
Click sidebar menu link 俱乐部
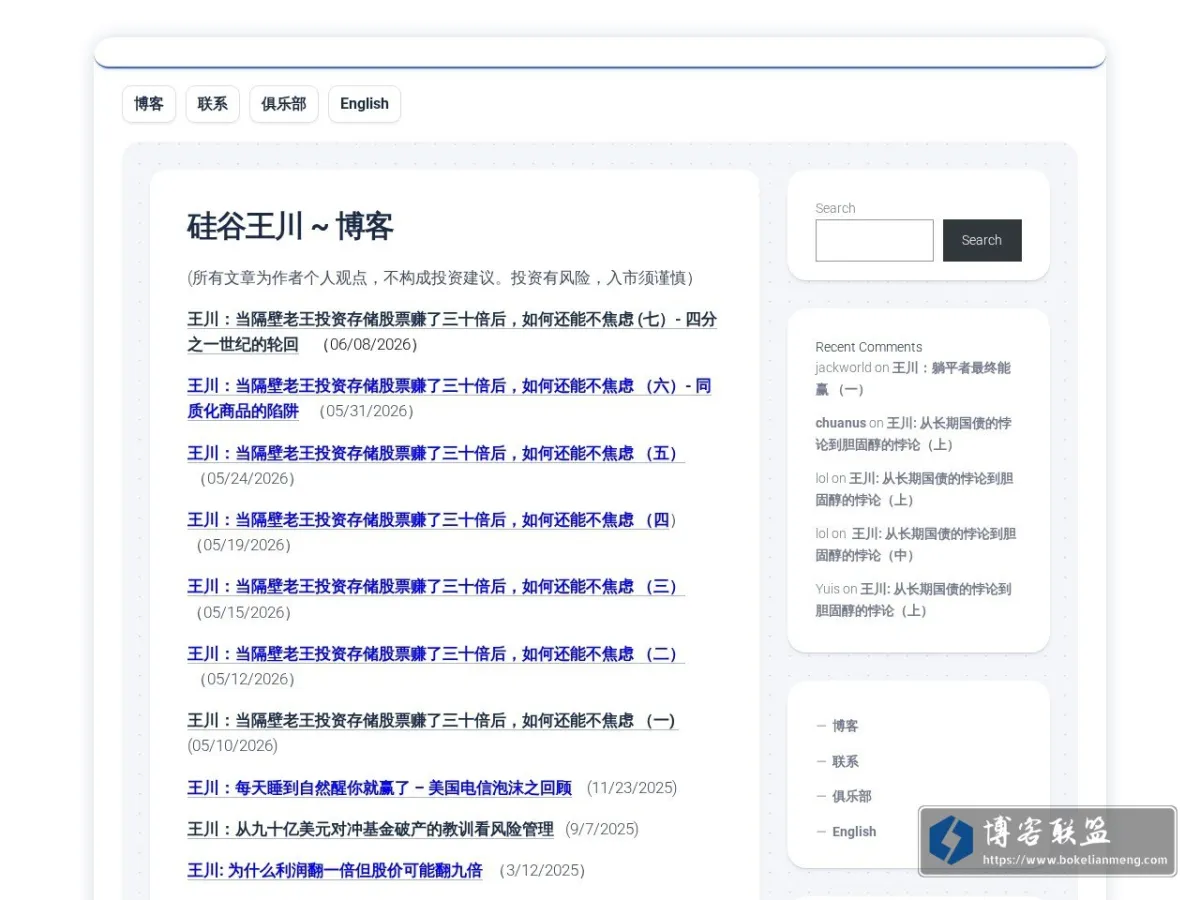coord(852,796)
